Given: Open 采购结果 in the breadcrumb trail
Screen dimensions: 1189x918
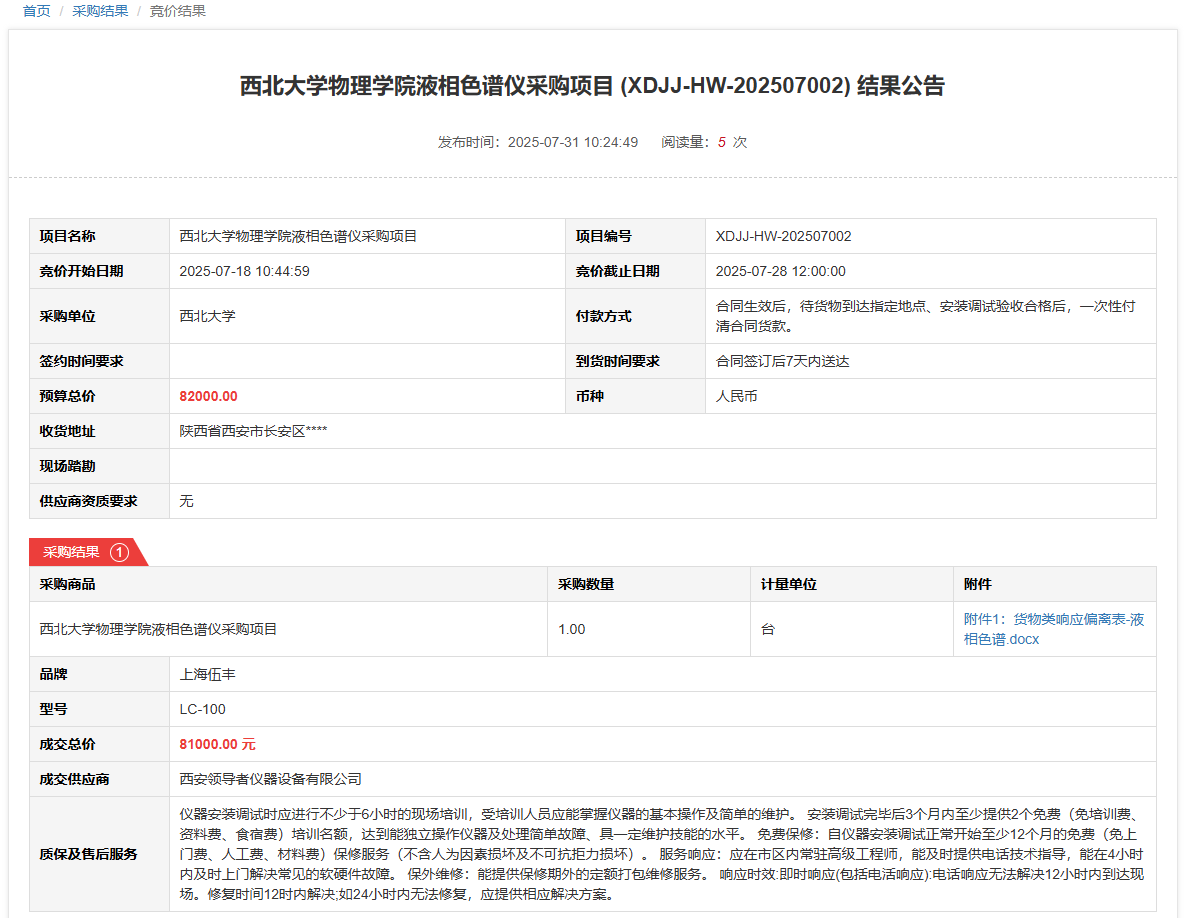Looking at the screenshot, I should coord(100,11).
